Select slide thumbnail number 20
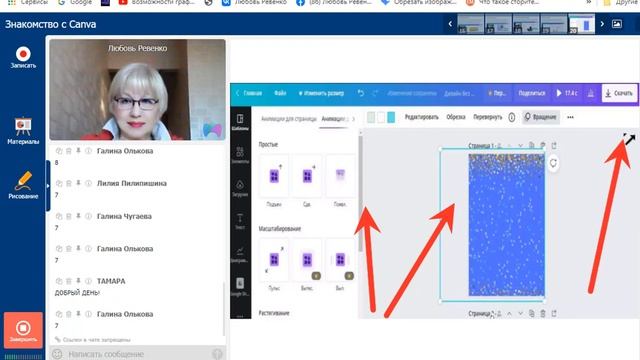The height and width of the screenshot is (360, 640). [582, 24]
